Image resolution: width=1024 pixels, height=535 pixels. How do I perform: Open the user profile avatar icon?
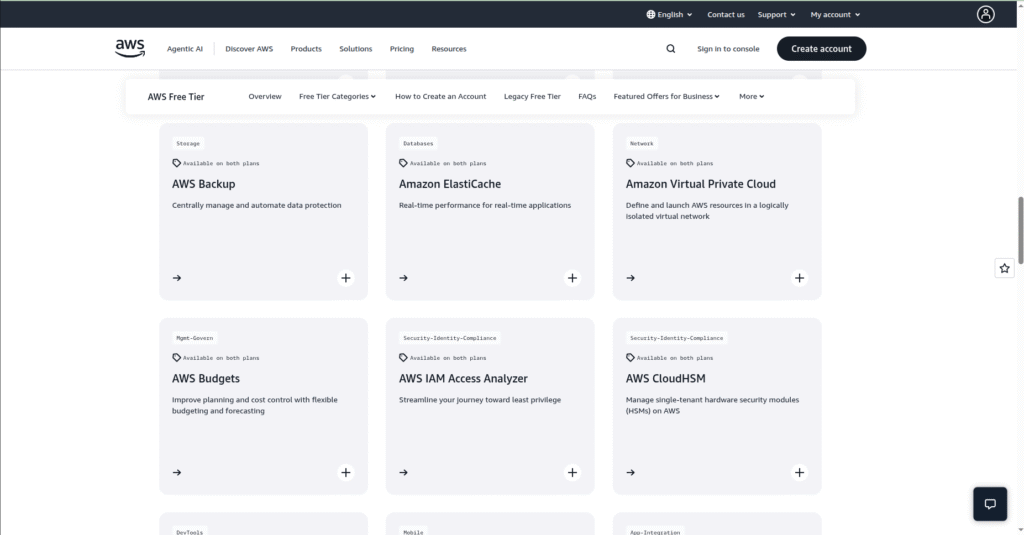pyautogui.click(x=985, y=14)
